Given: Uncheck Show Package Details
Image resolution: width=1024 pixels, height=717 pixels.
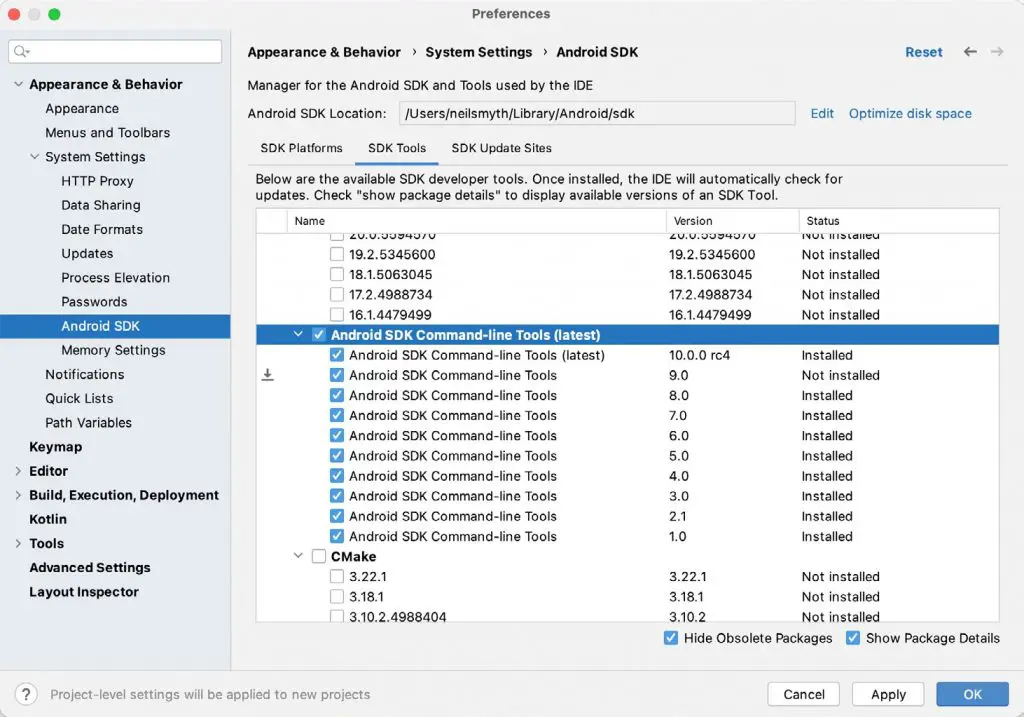Looking at the screenshot, I should 853,638.
